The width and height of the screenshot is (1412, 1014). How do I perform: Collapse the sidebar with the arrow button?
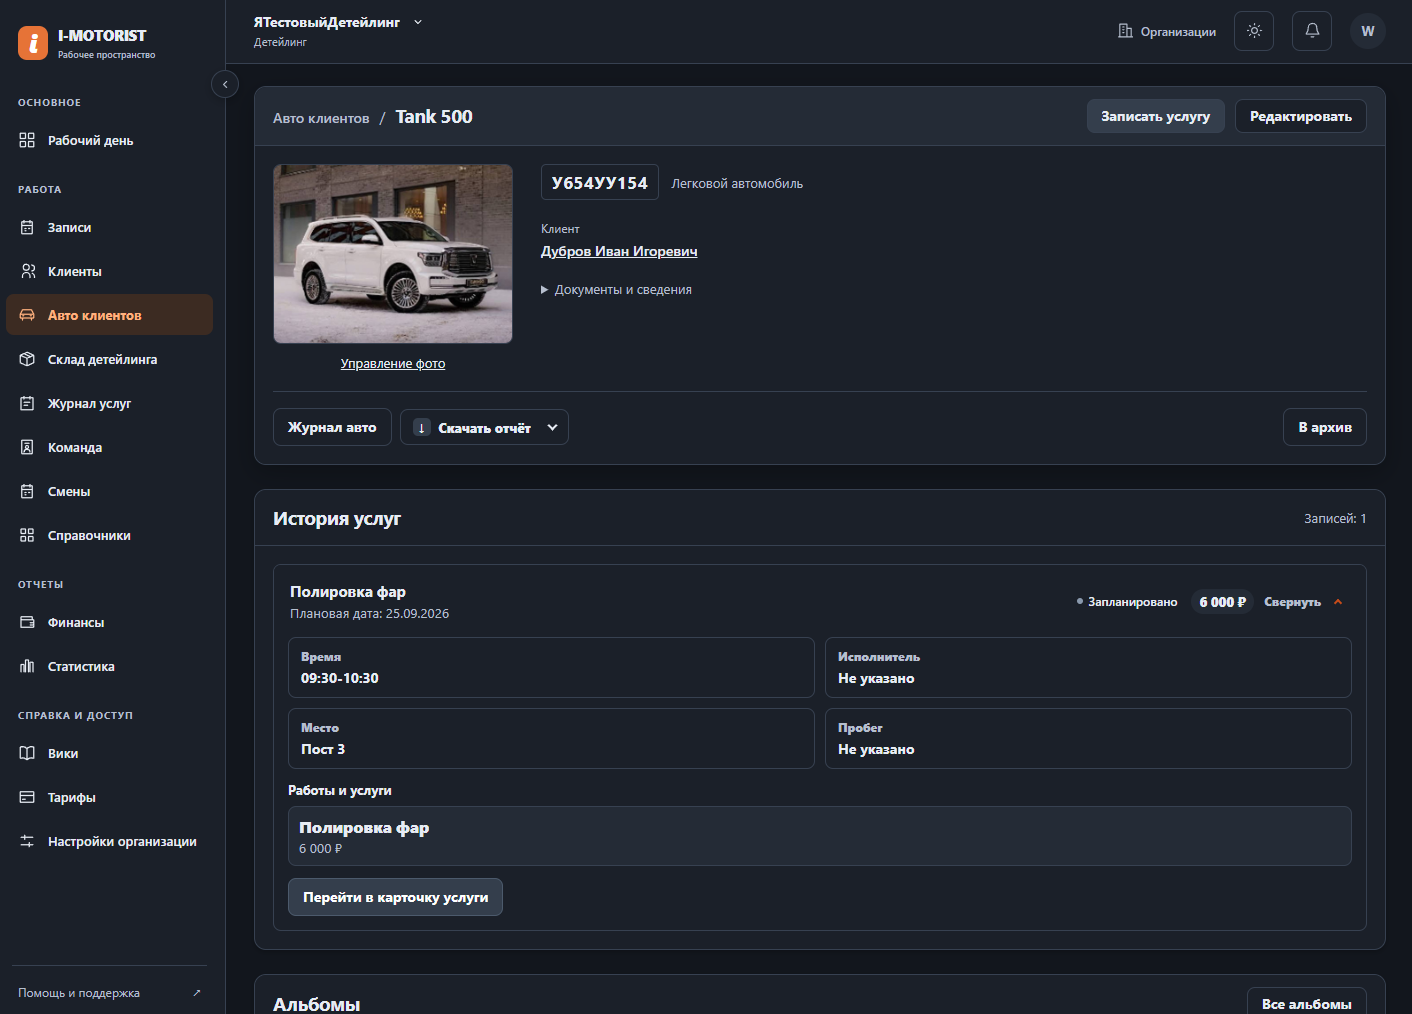pyautogui.click(x=225, y=85)
